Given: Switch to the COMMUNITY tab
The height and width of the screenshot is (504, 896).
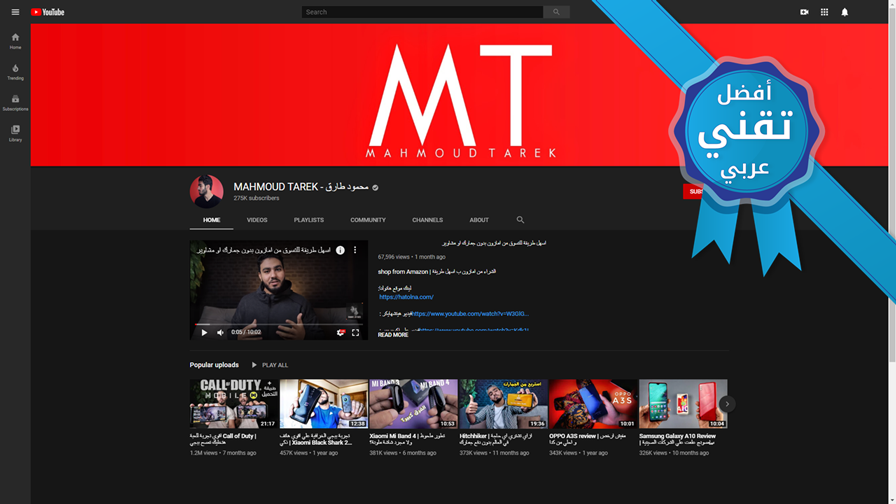Looking at the screenshot, I should pyautogui.click(x=368, y=220).
